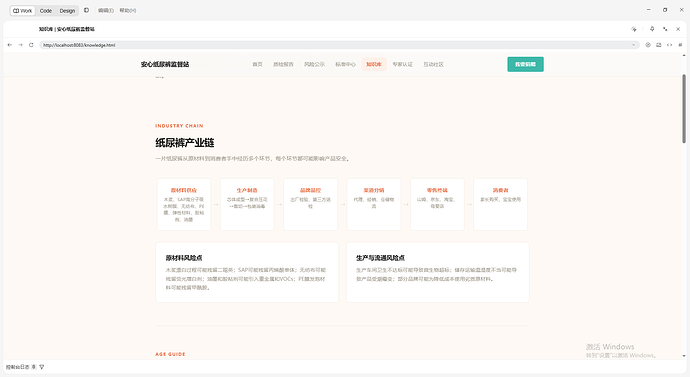This screenshot has width=690, height=377.
Task: Expand the console log filter funnel
Action: pyautogui.click(x=42, y=367)
